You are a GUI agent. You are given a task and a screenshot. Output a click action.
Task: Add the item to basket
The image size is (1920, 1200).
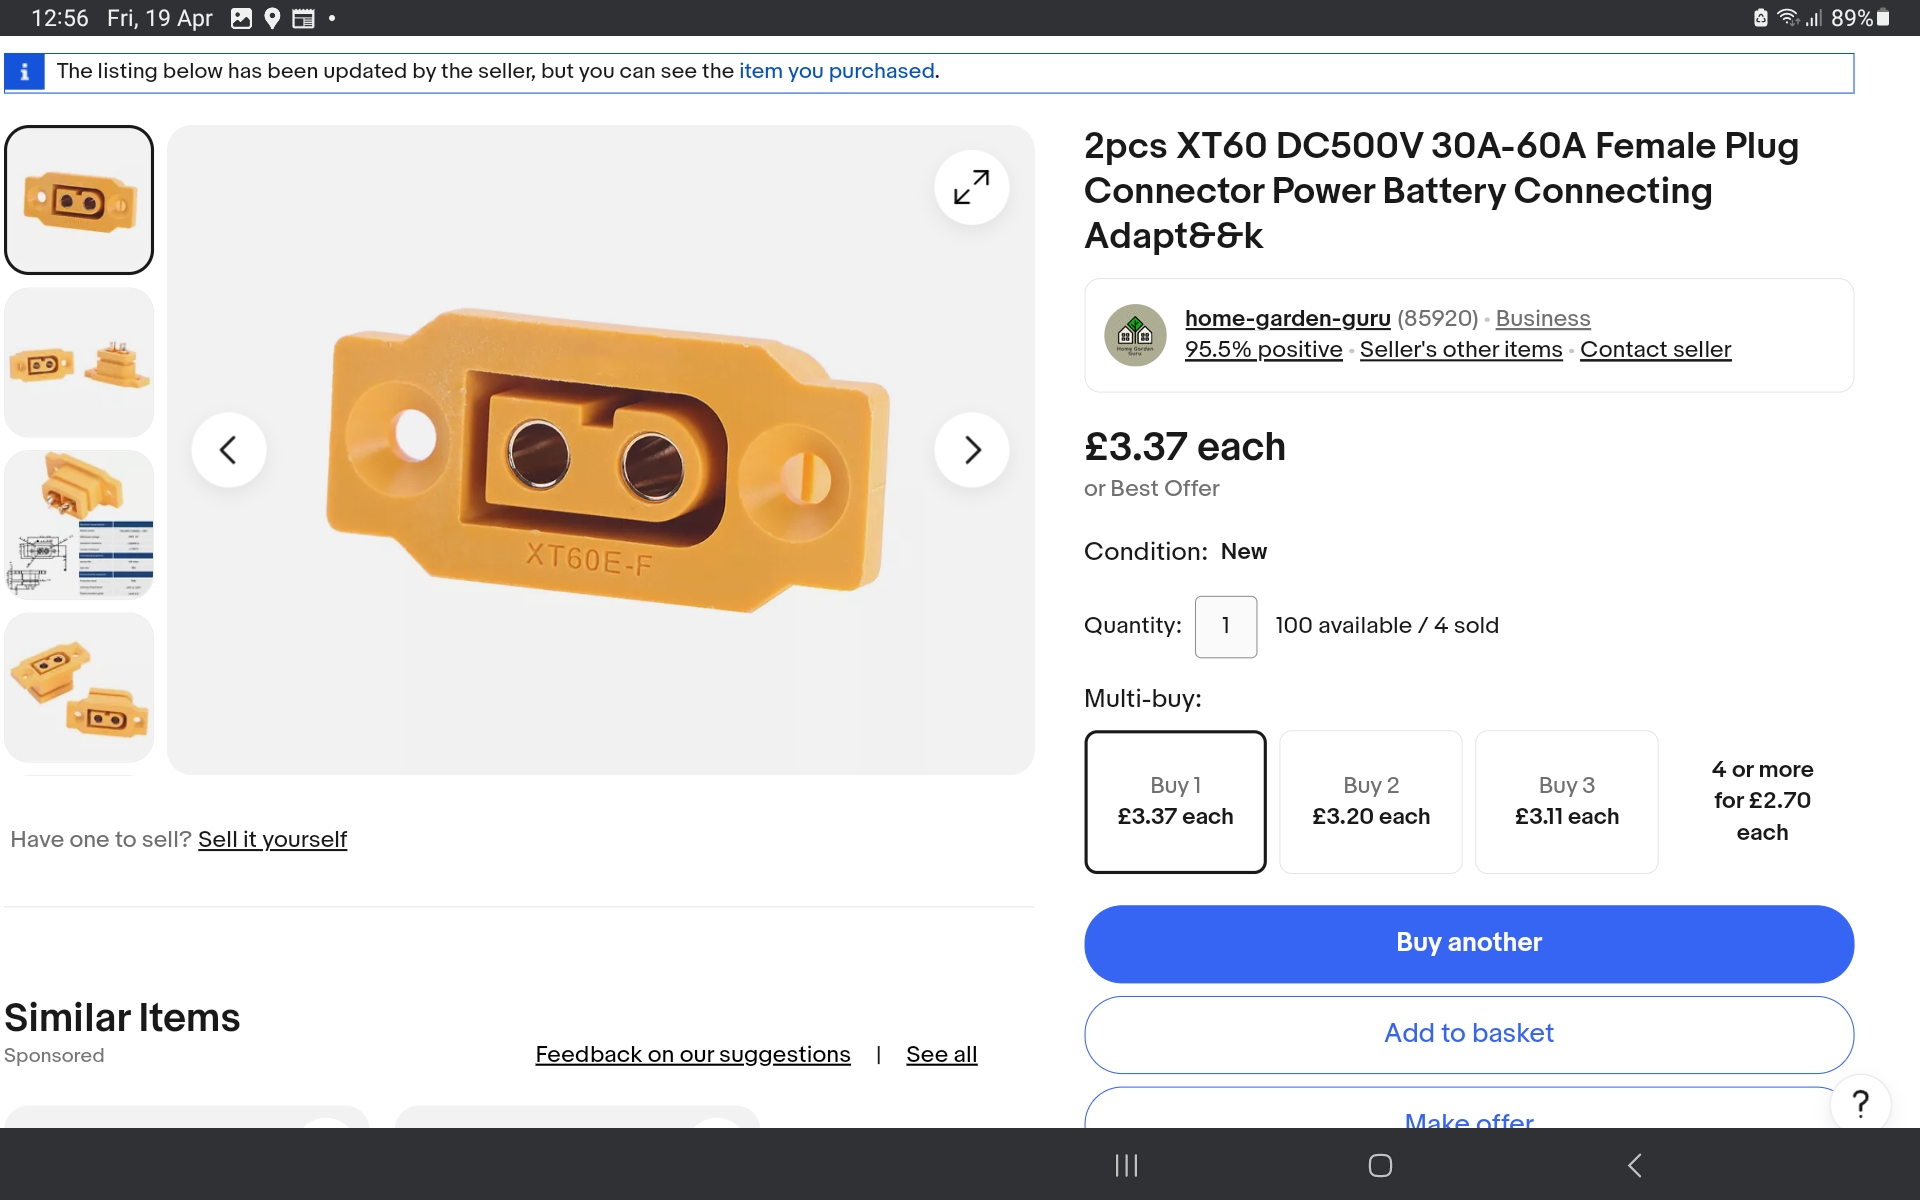(1468, 1034)
